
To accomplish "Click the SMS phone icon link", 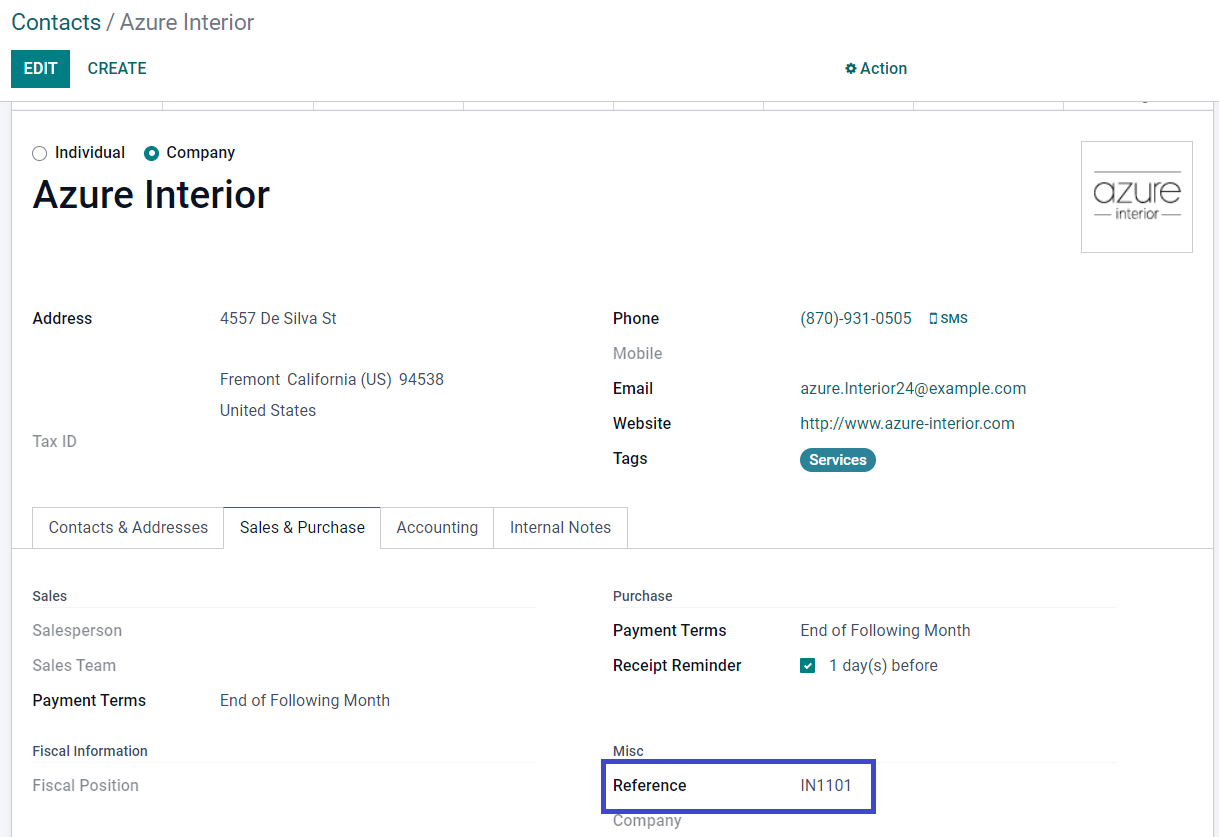I will coord(948,319).
